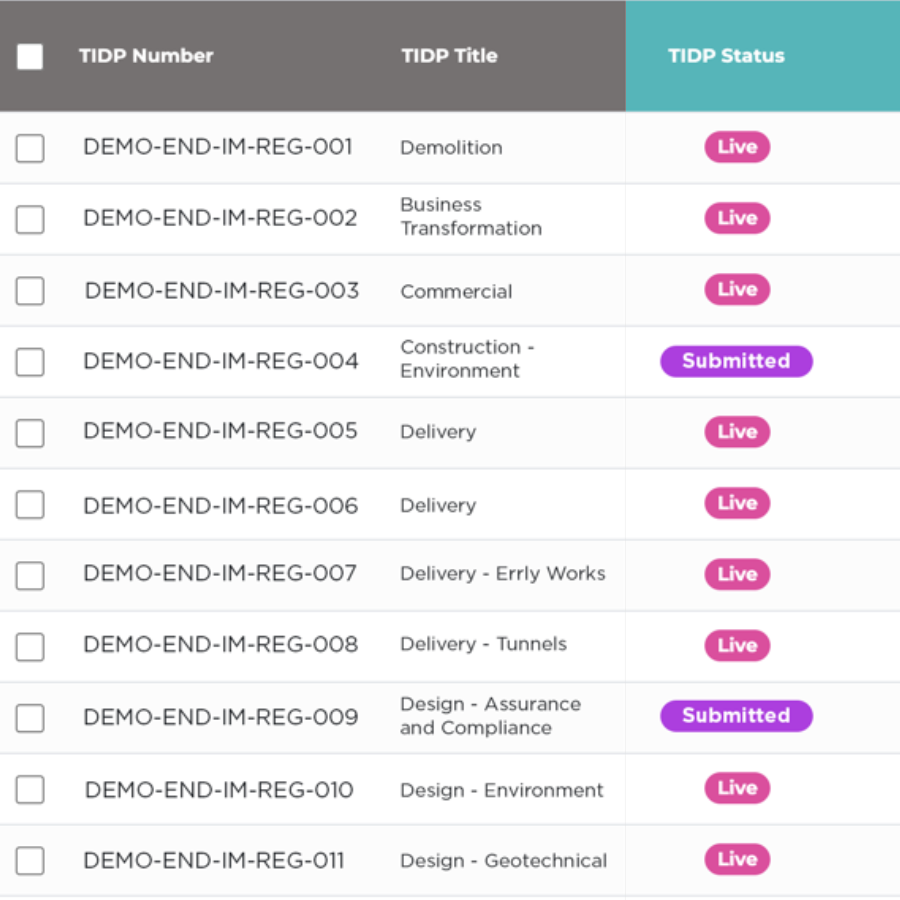Click the Live status for Delivery - Tunnels

pos(737,645)
